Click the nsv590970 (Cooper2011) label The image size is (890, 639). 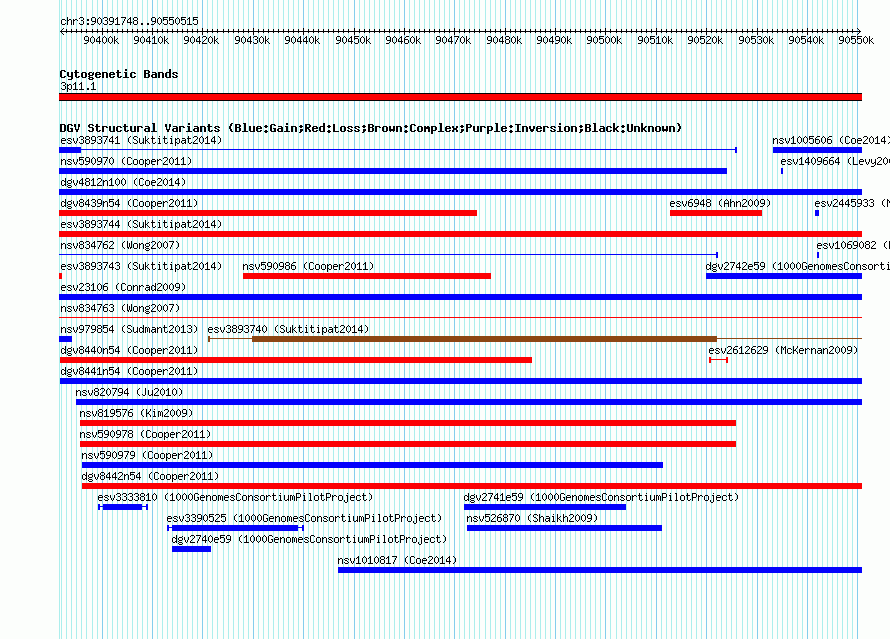coord(126,161)
